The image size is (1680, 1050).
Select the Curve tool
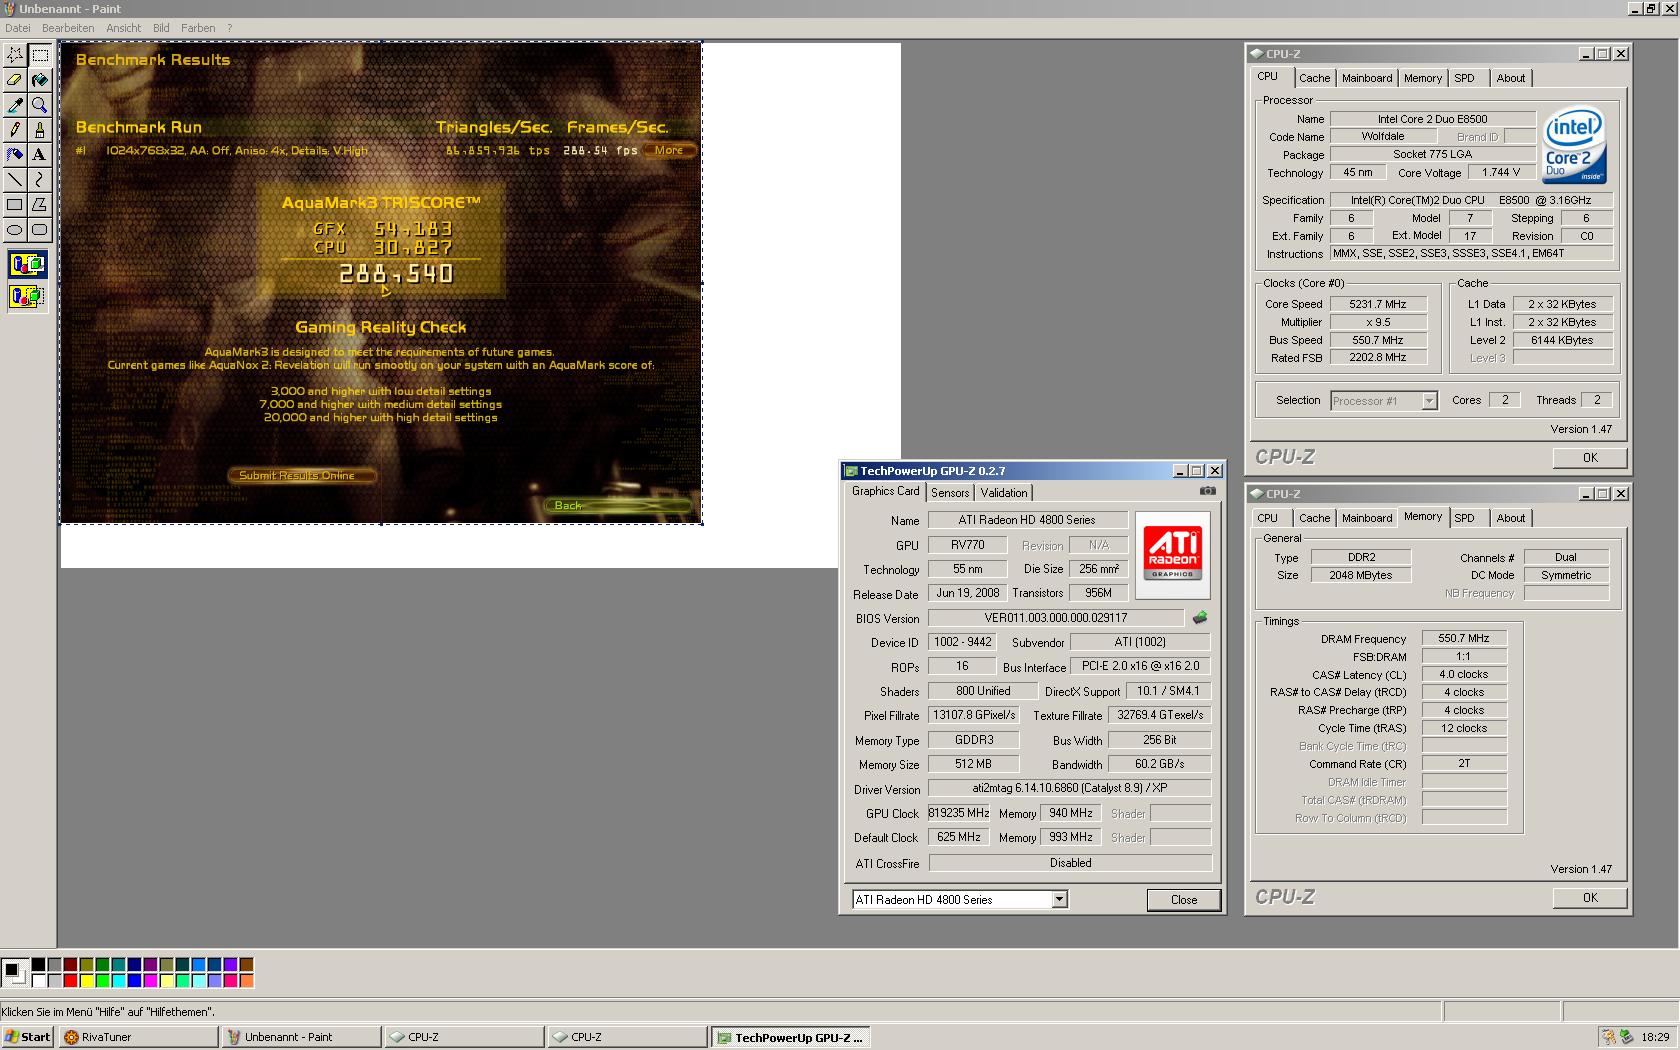click(x=40, y=180)
